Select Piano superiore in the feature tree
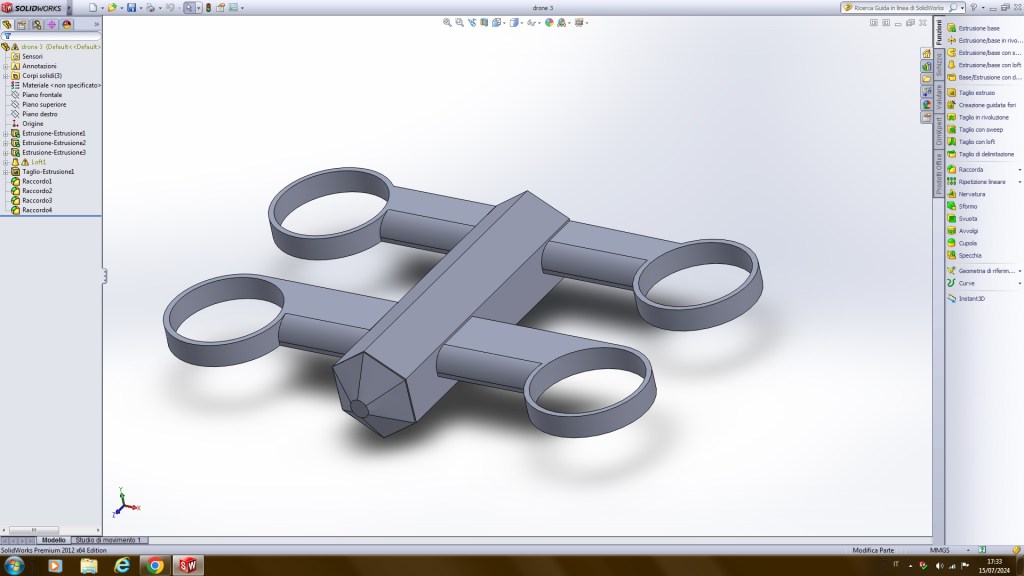The height and width of the screenshot is (576, 1024). click(44, 104)
